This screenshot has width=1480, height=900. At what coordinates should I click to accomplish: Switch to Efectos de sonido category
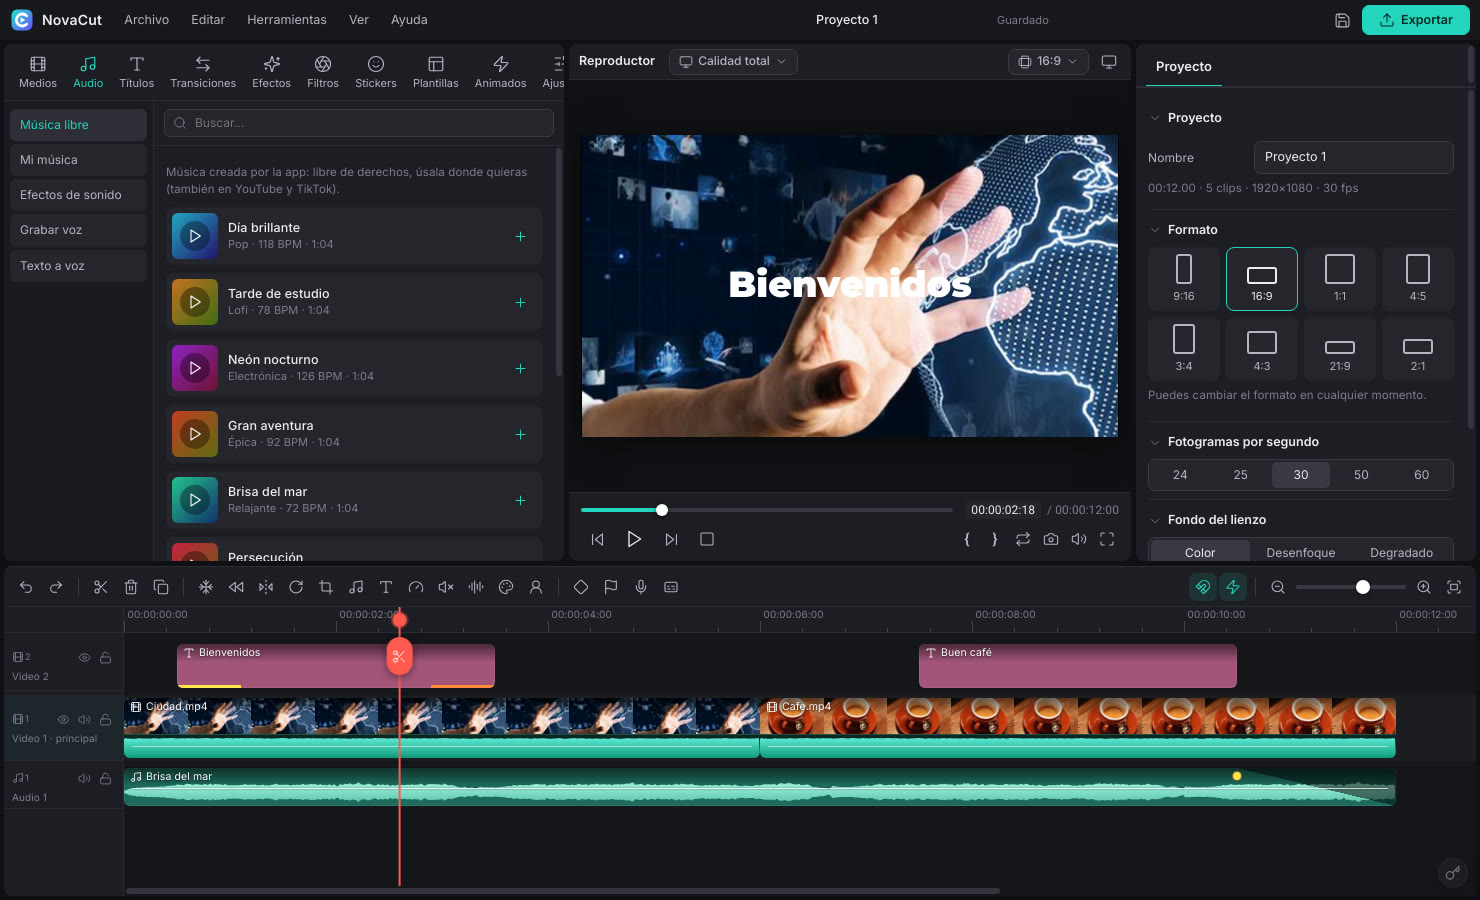78,195
